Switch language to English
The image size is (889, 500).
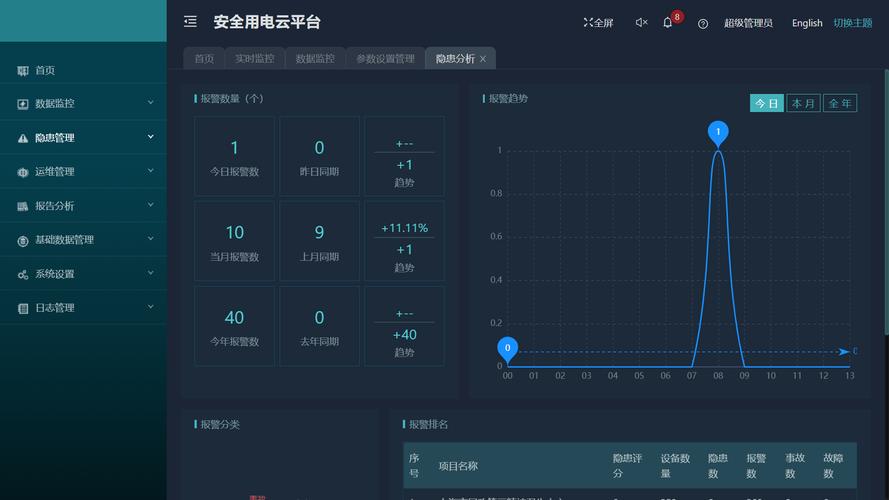tap(807, 23)
